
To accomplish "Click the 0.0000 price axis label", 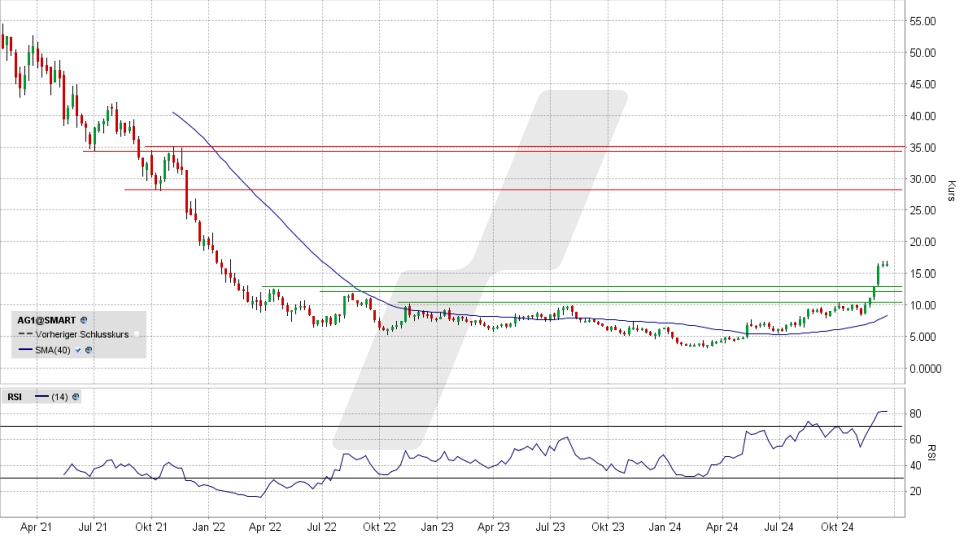I will (x=925, y=369).
